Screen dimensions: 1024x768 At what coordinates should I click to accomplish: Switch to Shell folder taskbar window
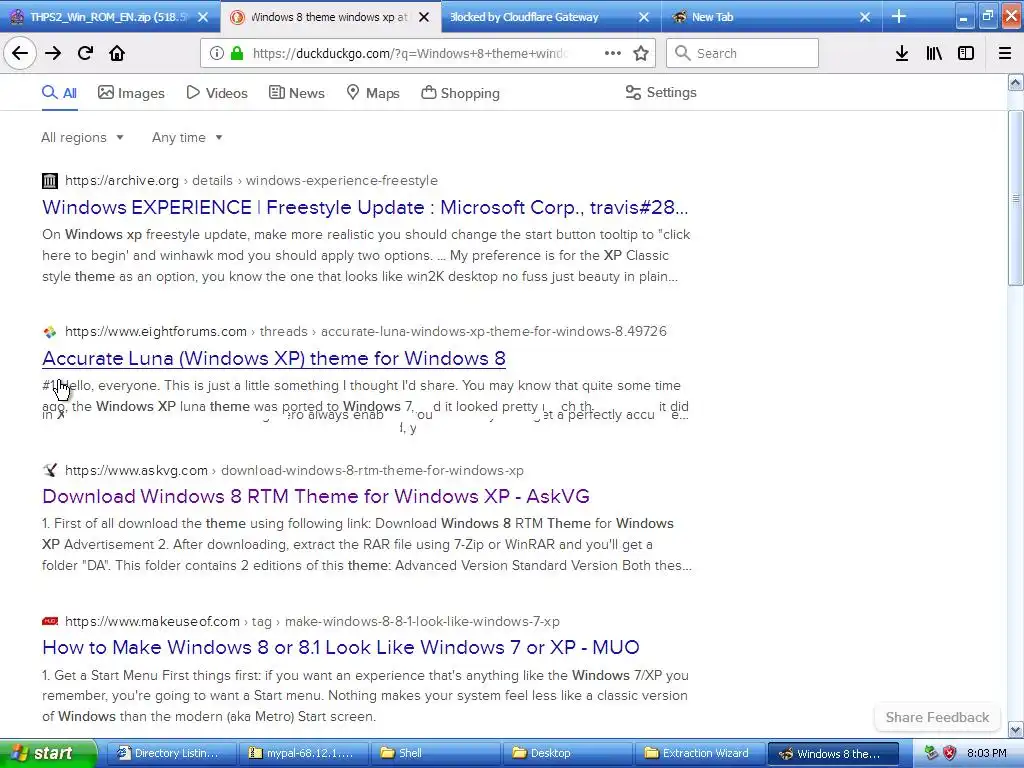coord(435,753)
